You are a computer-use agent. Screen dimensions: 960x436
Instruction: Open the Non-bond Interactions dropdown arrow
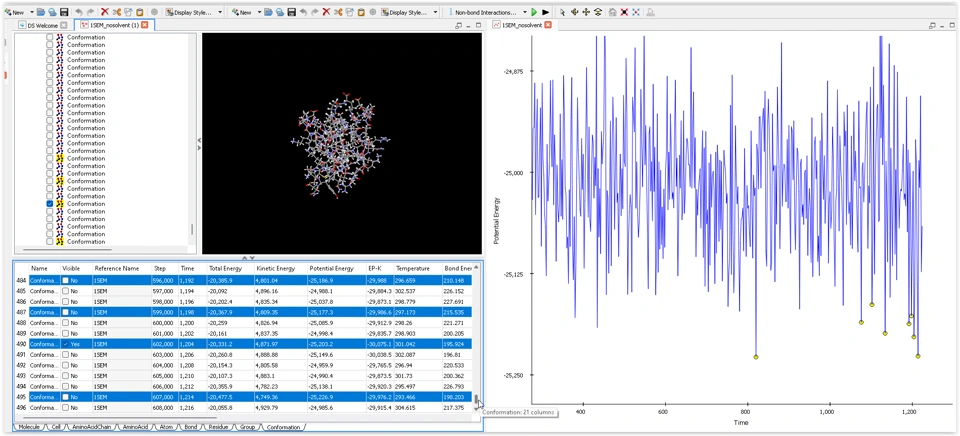(525, 12)
